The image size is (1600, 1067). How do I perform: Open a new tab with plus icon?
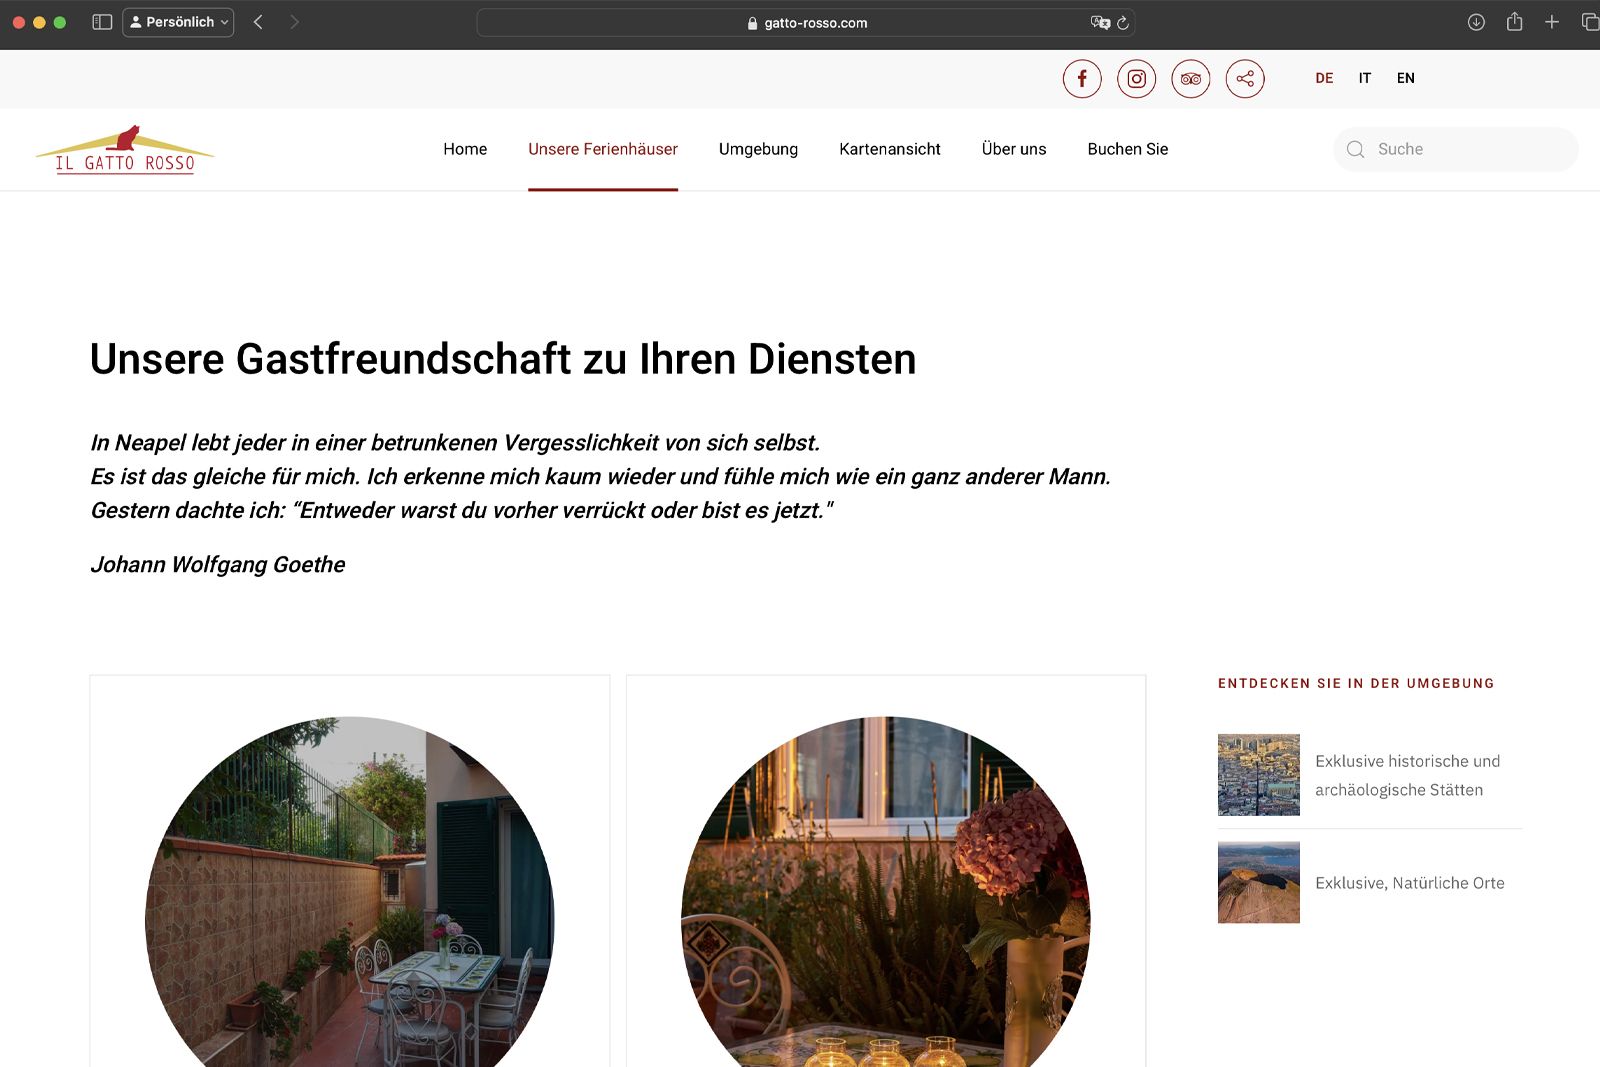tap(1552, 22)
